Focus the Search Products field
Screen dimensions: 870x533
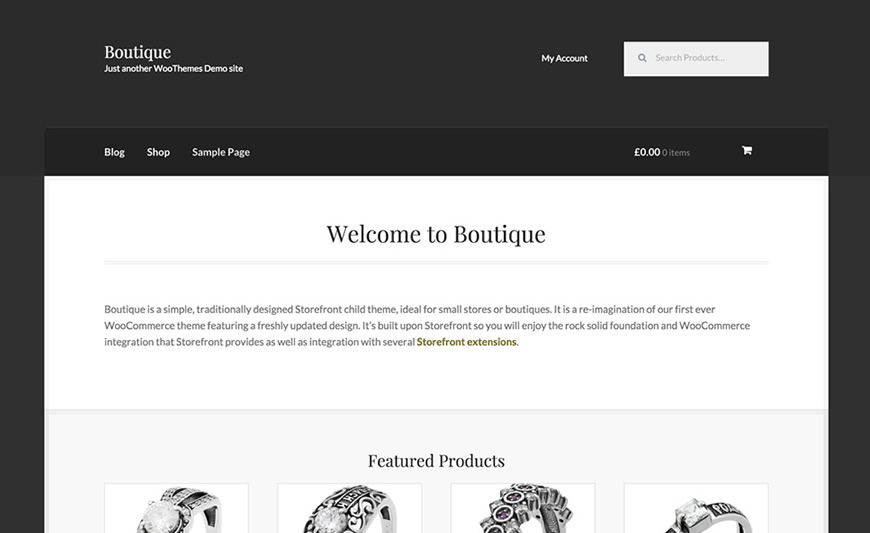point(696,59)
